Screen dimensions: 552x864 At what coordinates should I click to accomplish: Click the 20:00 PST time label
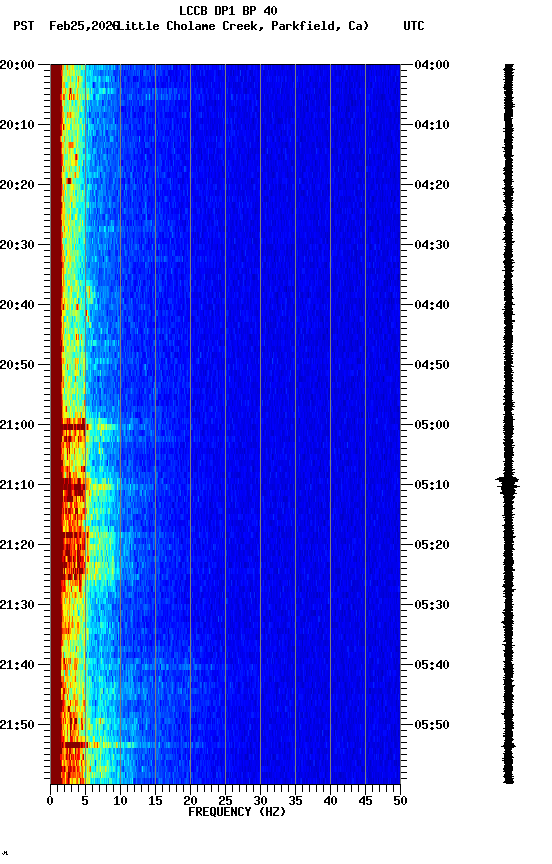coord(17,65)
